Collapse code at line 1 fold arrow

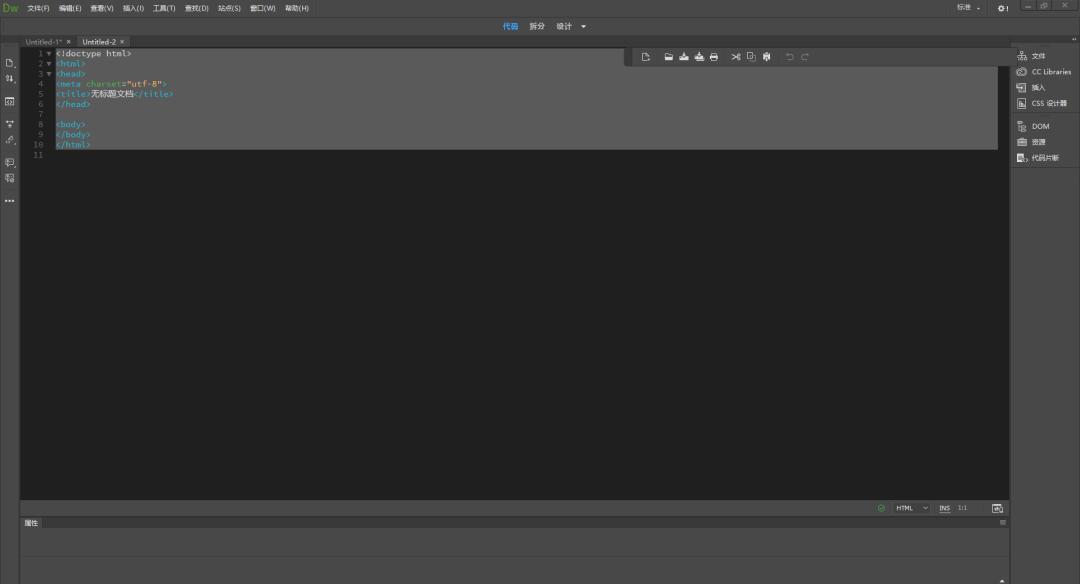click(49, 54)
